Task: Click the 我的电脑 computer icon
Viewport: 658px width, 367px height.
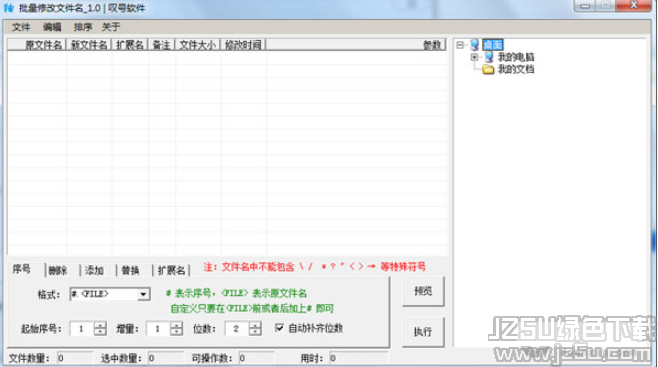Action: tap(489, 57)
